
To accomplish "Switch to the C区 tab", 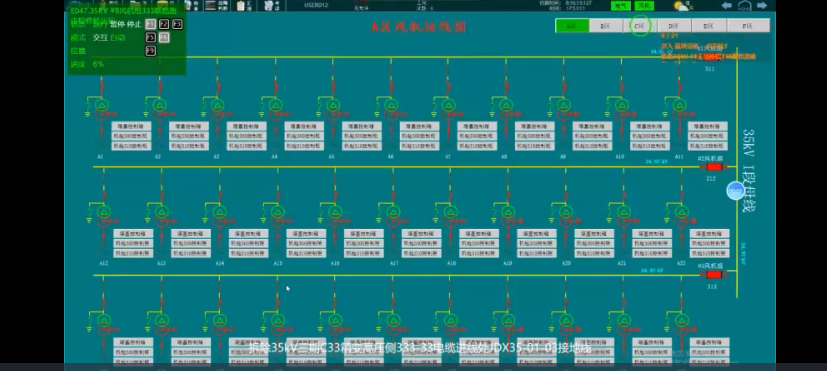I will pyautogui.click(x=640, y=25).
